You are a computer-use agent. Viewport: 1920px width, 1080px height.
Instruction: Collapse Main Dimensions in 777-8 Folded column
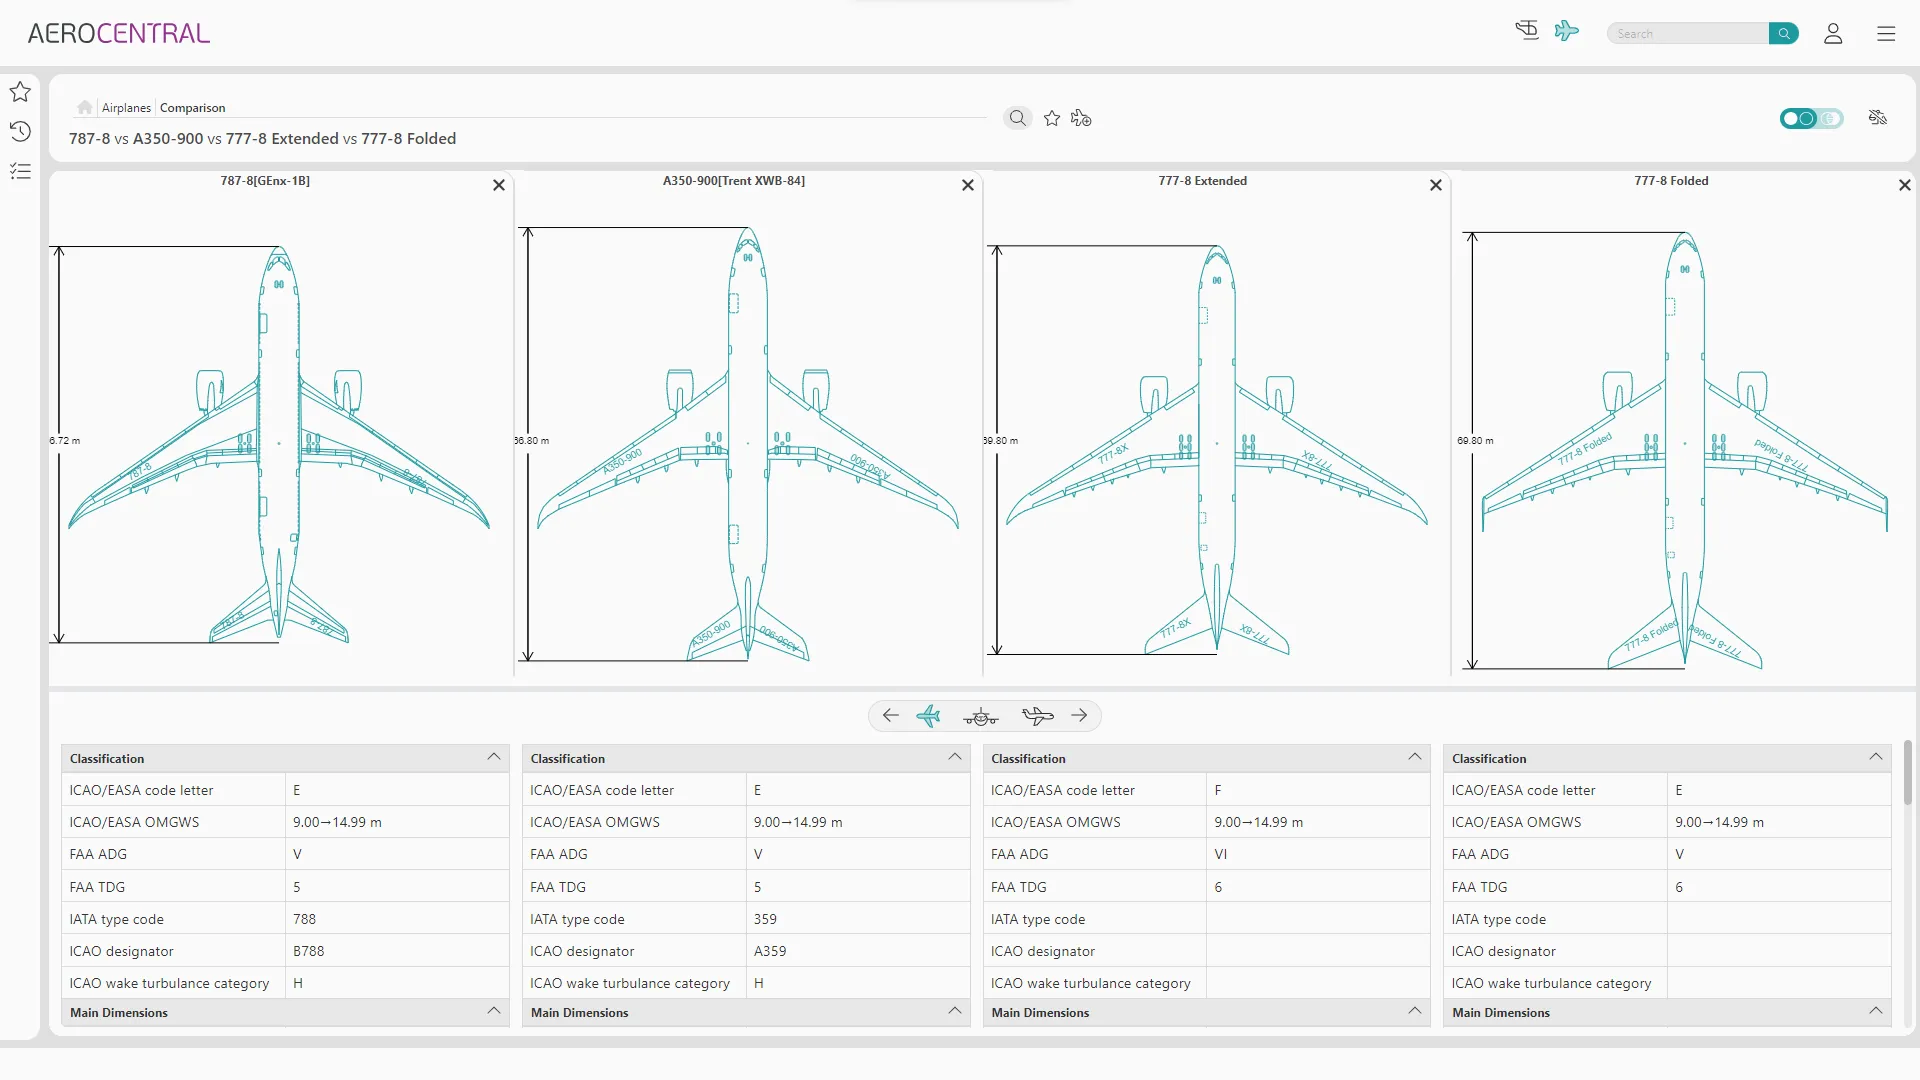tap(1876, 1011)
